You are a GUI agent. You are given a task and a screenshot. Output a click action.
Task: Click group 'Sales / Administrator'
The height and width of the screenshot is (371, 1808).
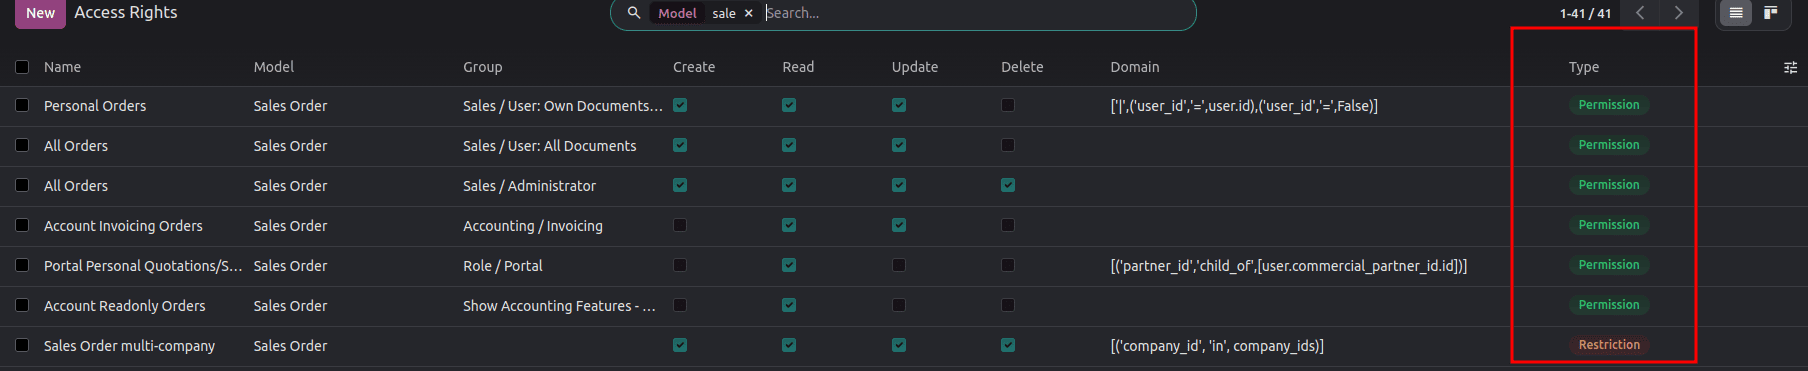(529, 186)
